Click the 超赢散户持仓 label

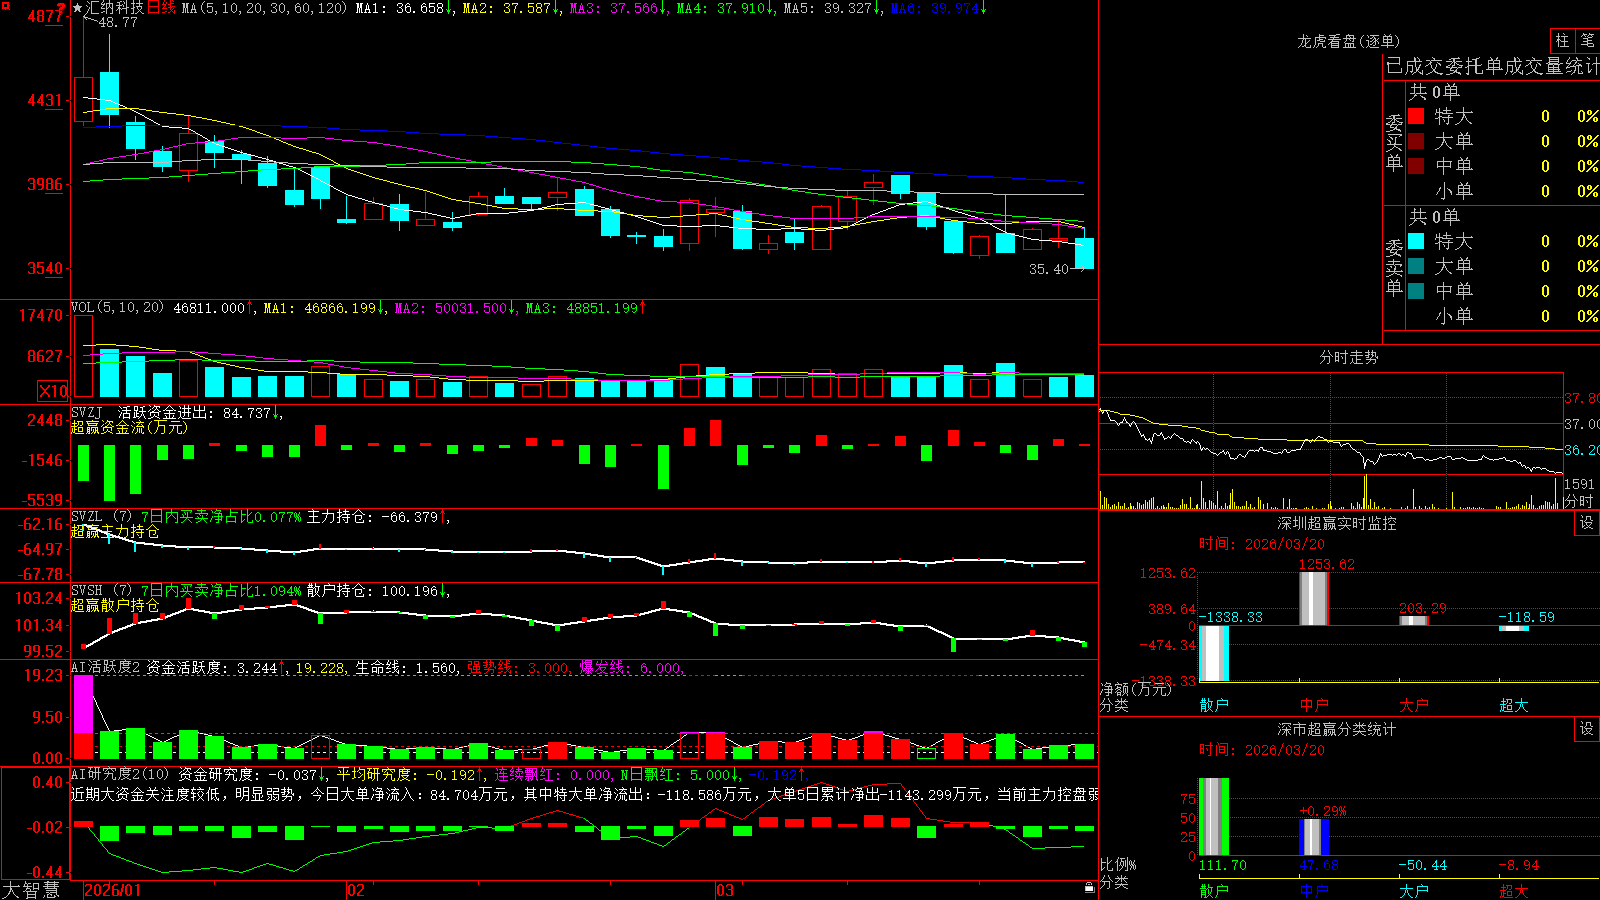(115, 605)
